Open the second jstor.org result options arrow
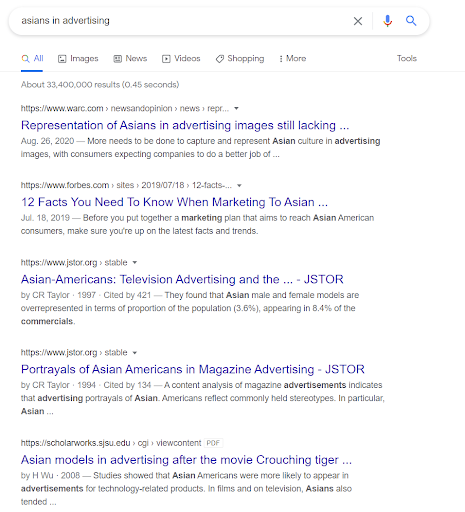The width and height of the screenshot is (465, 512). point(135,353)
